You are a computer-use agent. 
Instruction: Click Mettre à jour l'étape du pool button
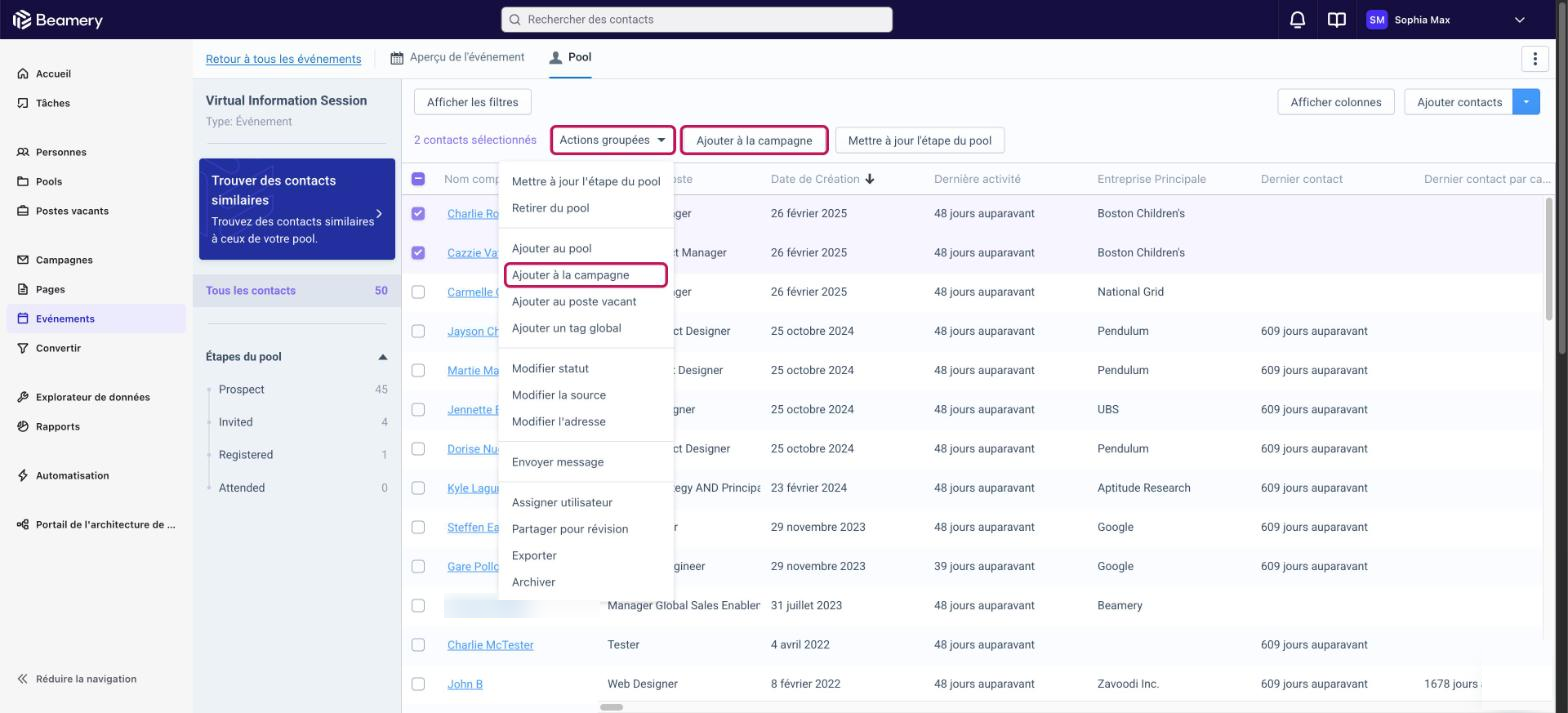pos(920,140)
